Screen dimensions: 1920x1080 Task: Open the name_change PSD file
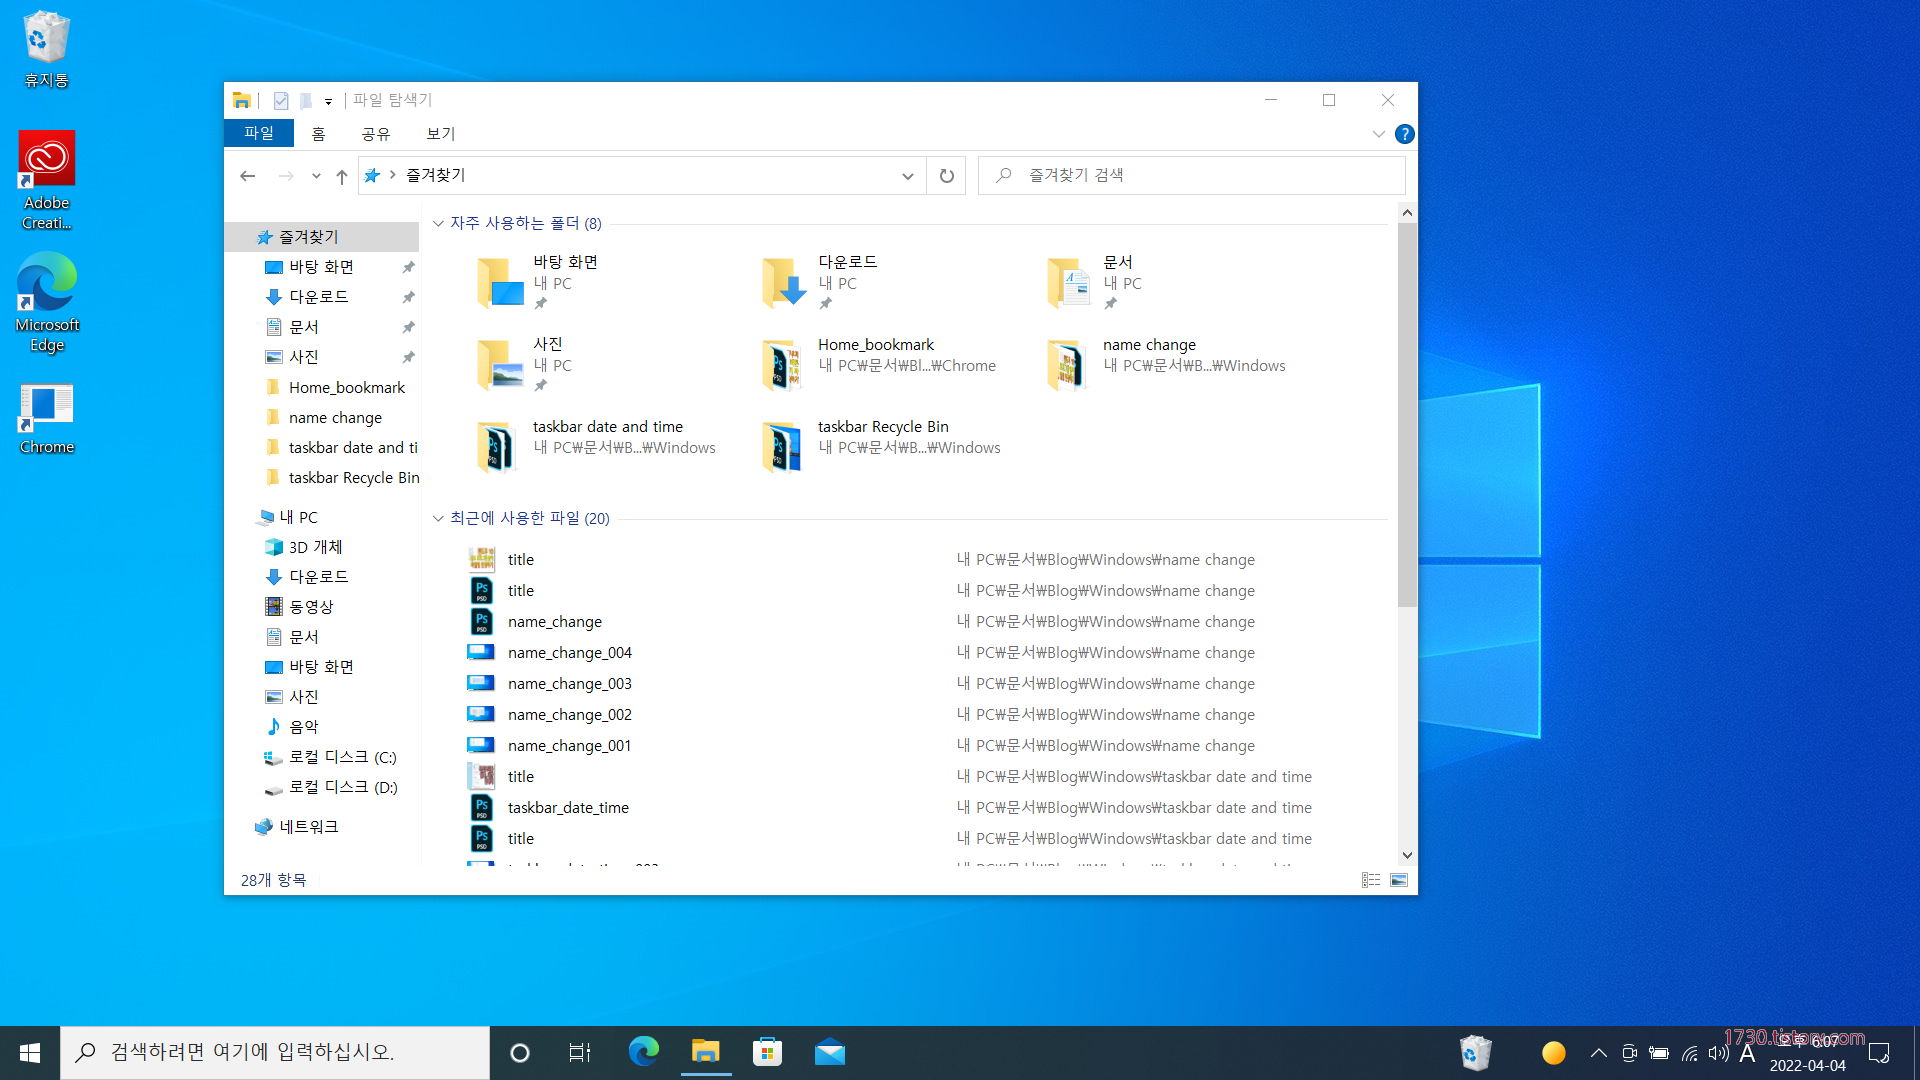point(555,622)
